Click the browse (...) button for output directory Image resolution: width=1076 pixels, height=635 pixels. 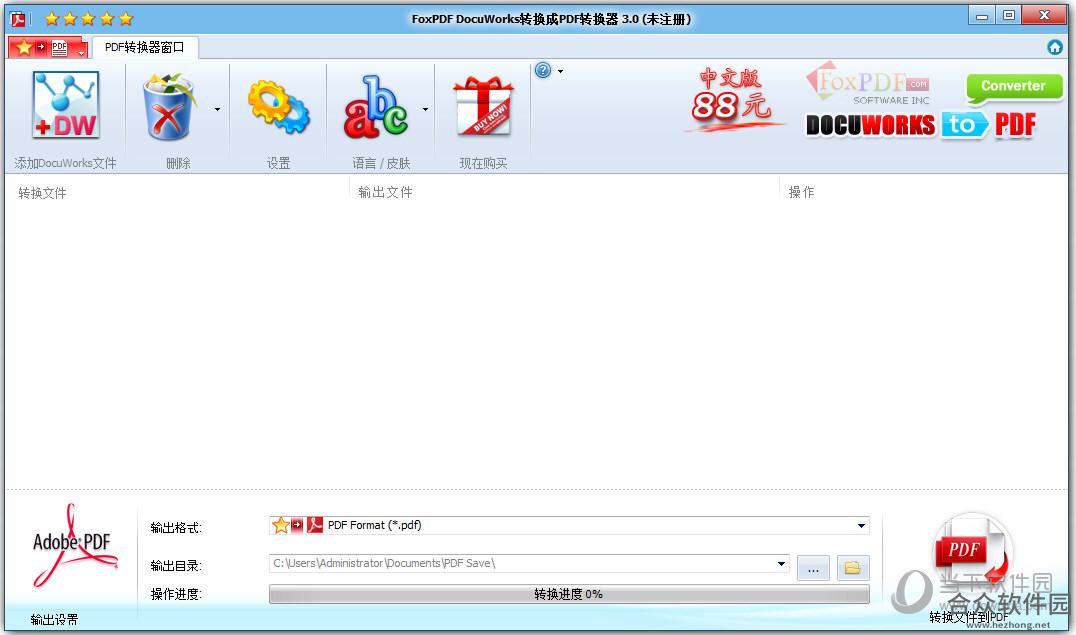(x=813, y=568)
